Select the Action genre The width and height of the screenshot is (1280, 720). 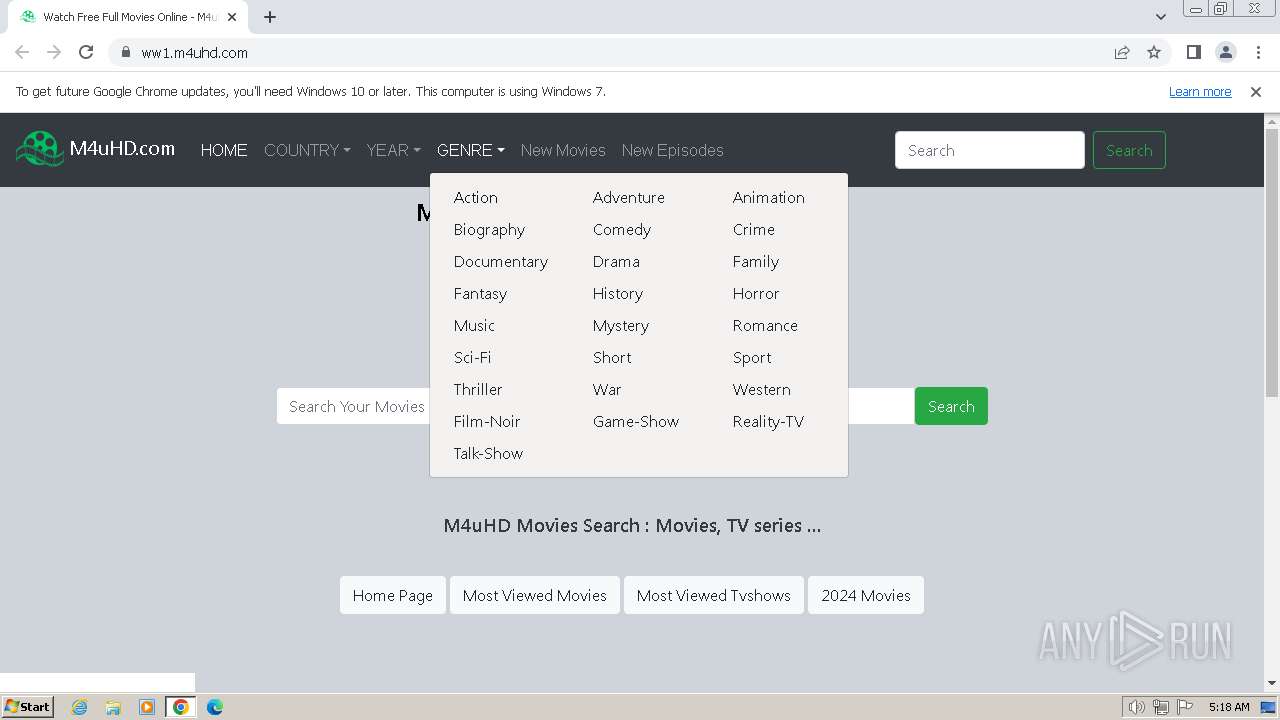(x=476, y=197)
